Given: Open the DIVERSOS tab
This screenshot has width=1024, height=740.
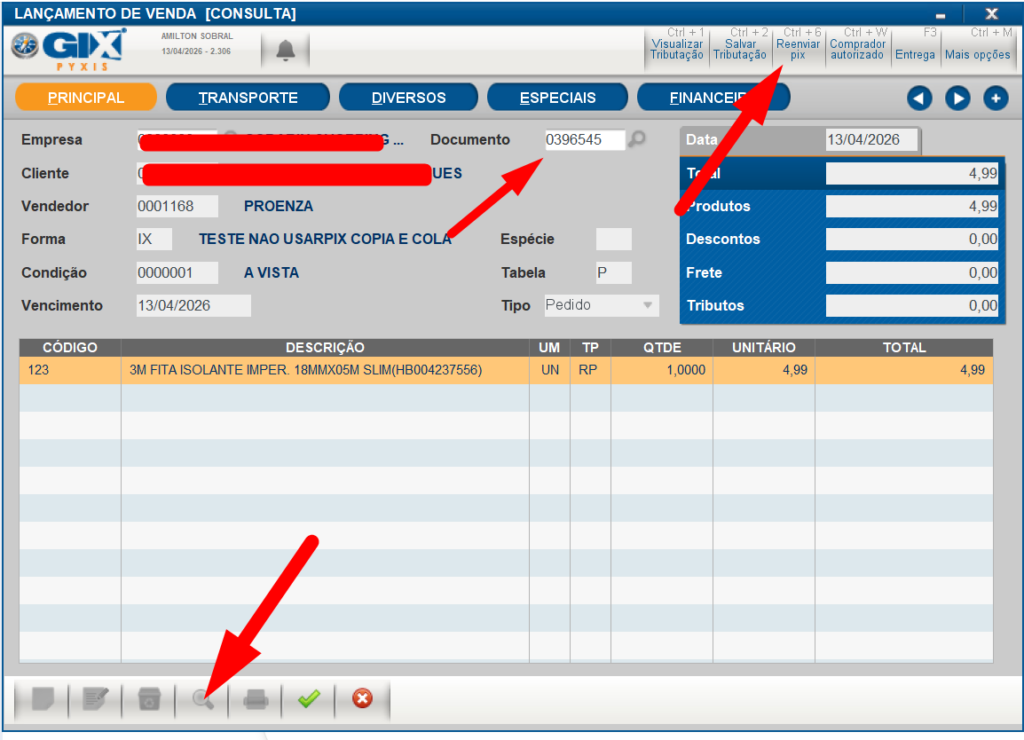Looking at the screenshot, I should click(408, 98).
